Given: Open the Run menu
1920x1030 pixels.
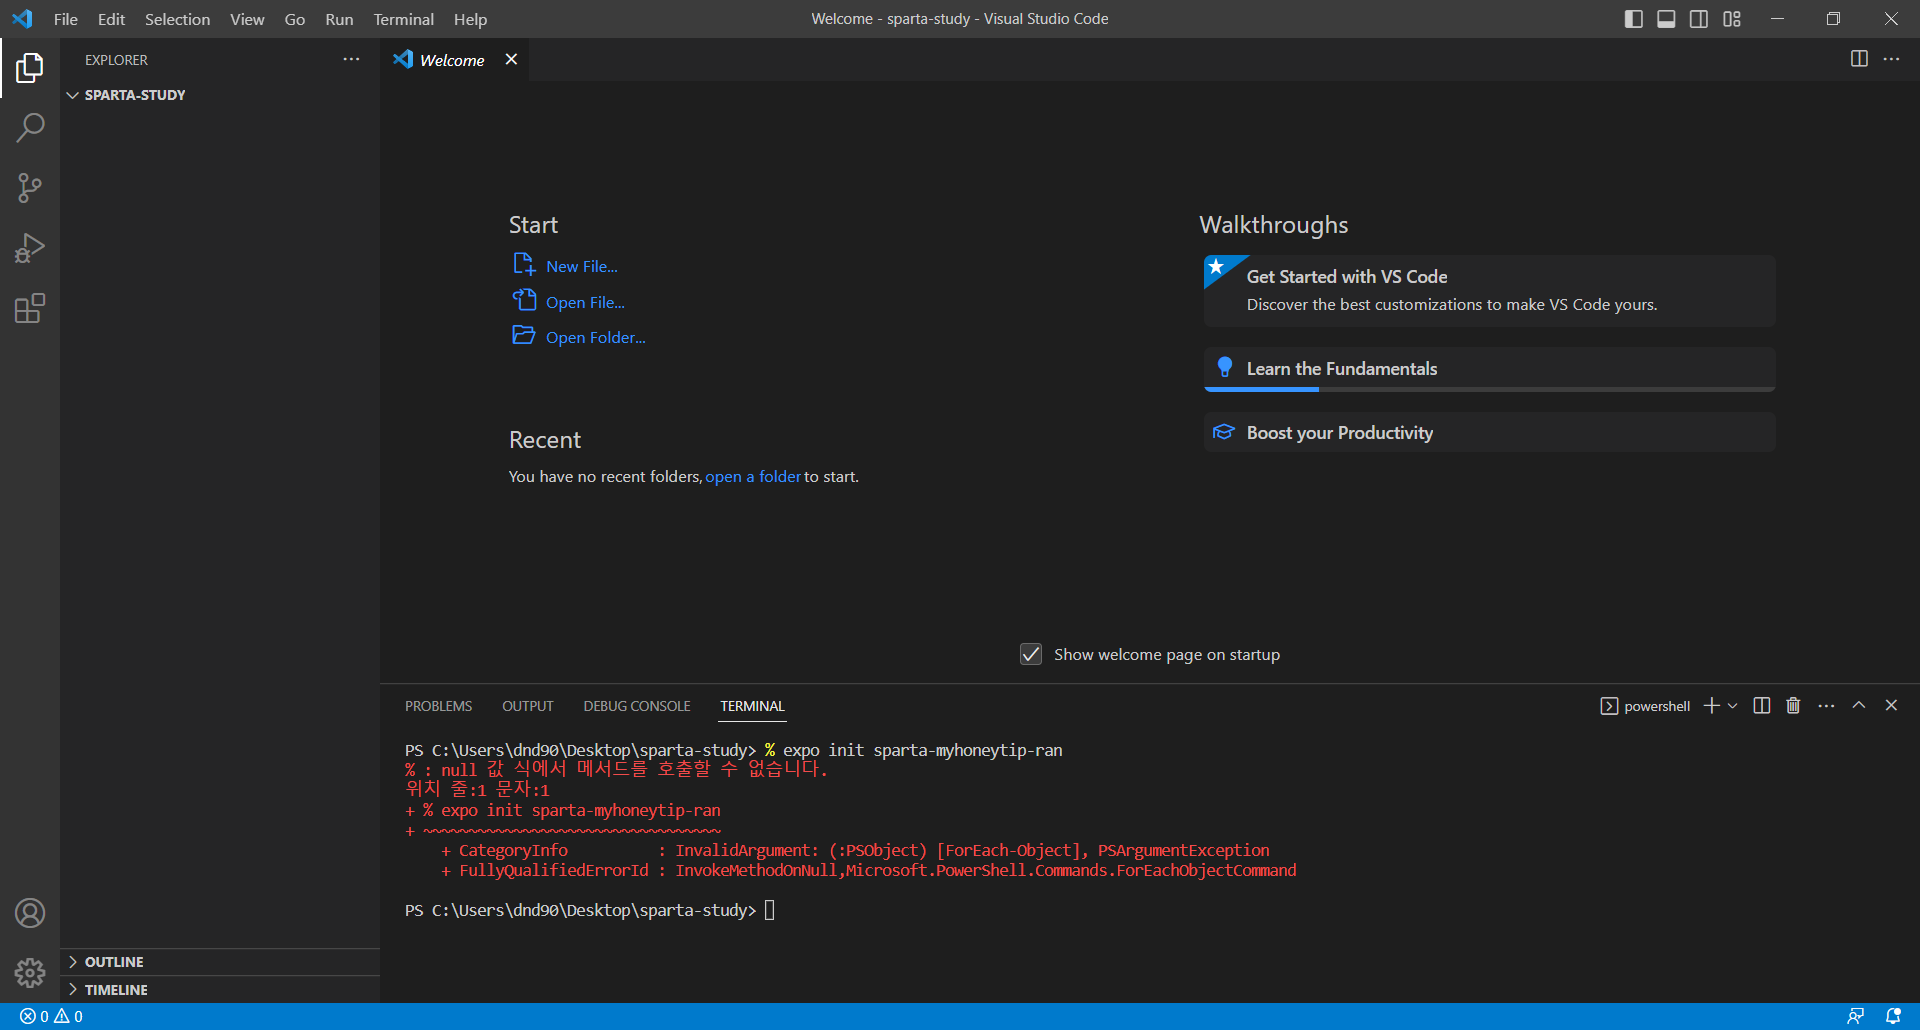Looking at the screenshot, I should (x=339, y=19).
